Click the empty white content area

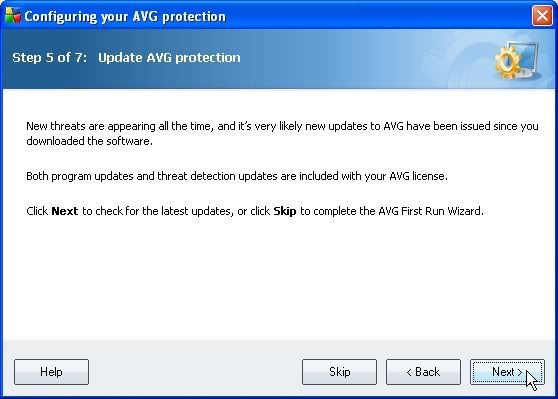coord(279,278)
